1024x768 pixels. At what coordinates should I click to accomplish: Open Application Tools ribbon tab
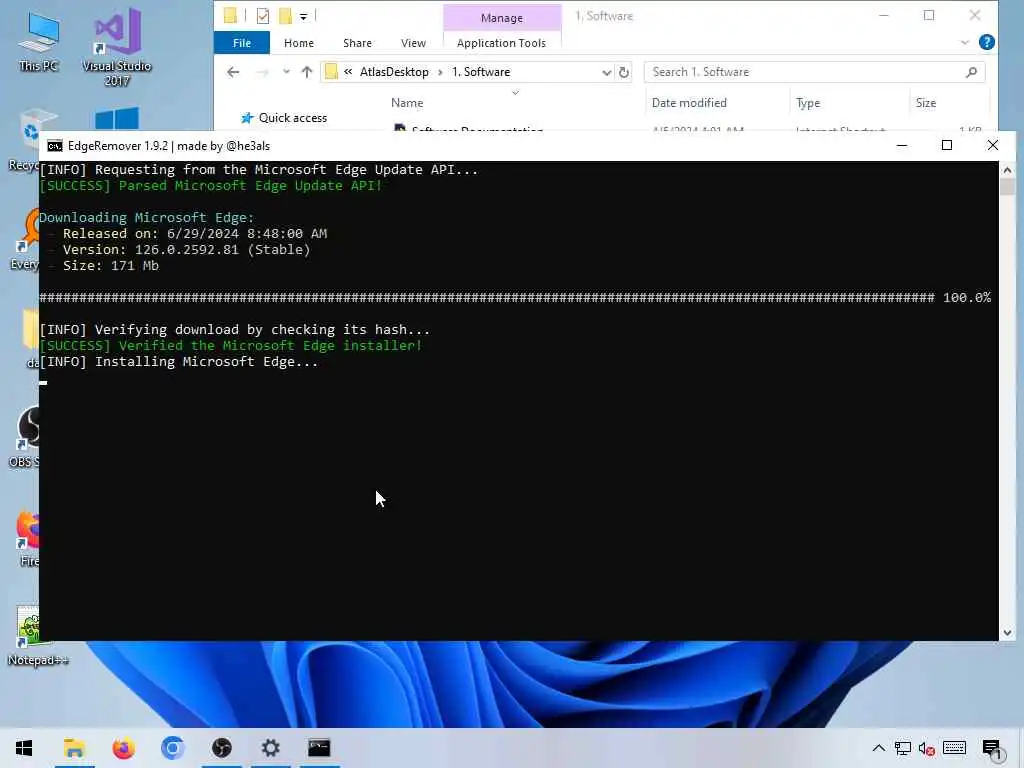point(501,43)
